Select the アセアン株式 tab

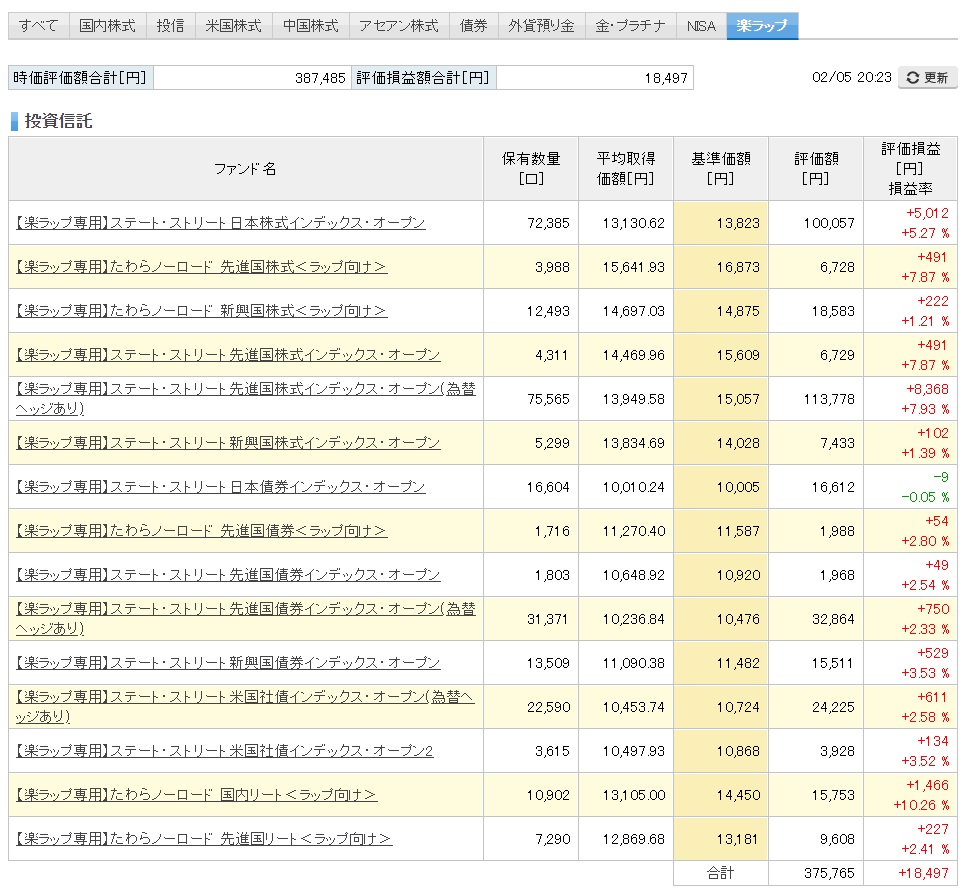click(399, 26)
